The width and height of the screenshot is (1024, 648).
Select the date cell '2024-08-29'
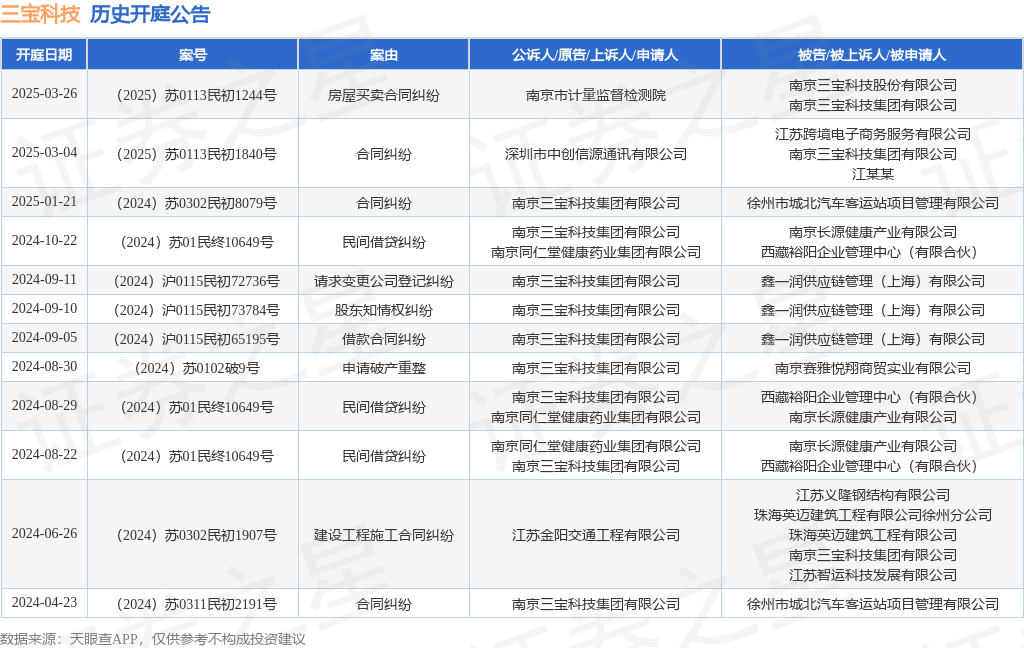(x=44, y=406)
